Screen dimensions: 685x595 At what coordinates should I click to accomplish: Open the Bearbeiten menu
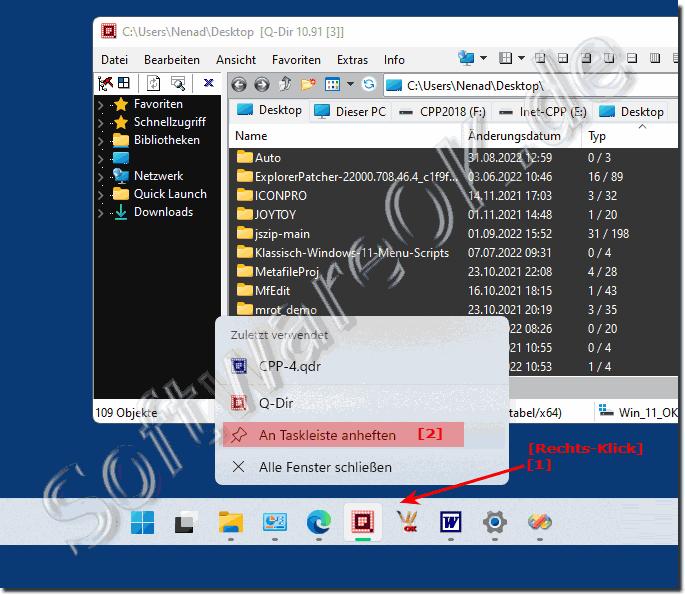(172, 60)
